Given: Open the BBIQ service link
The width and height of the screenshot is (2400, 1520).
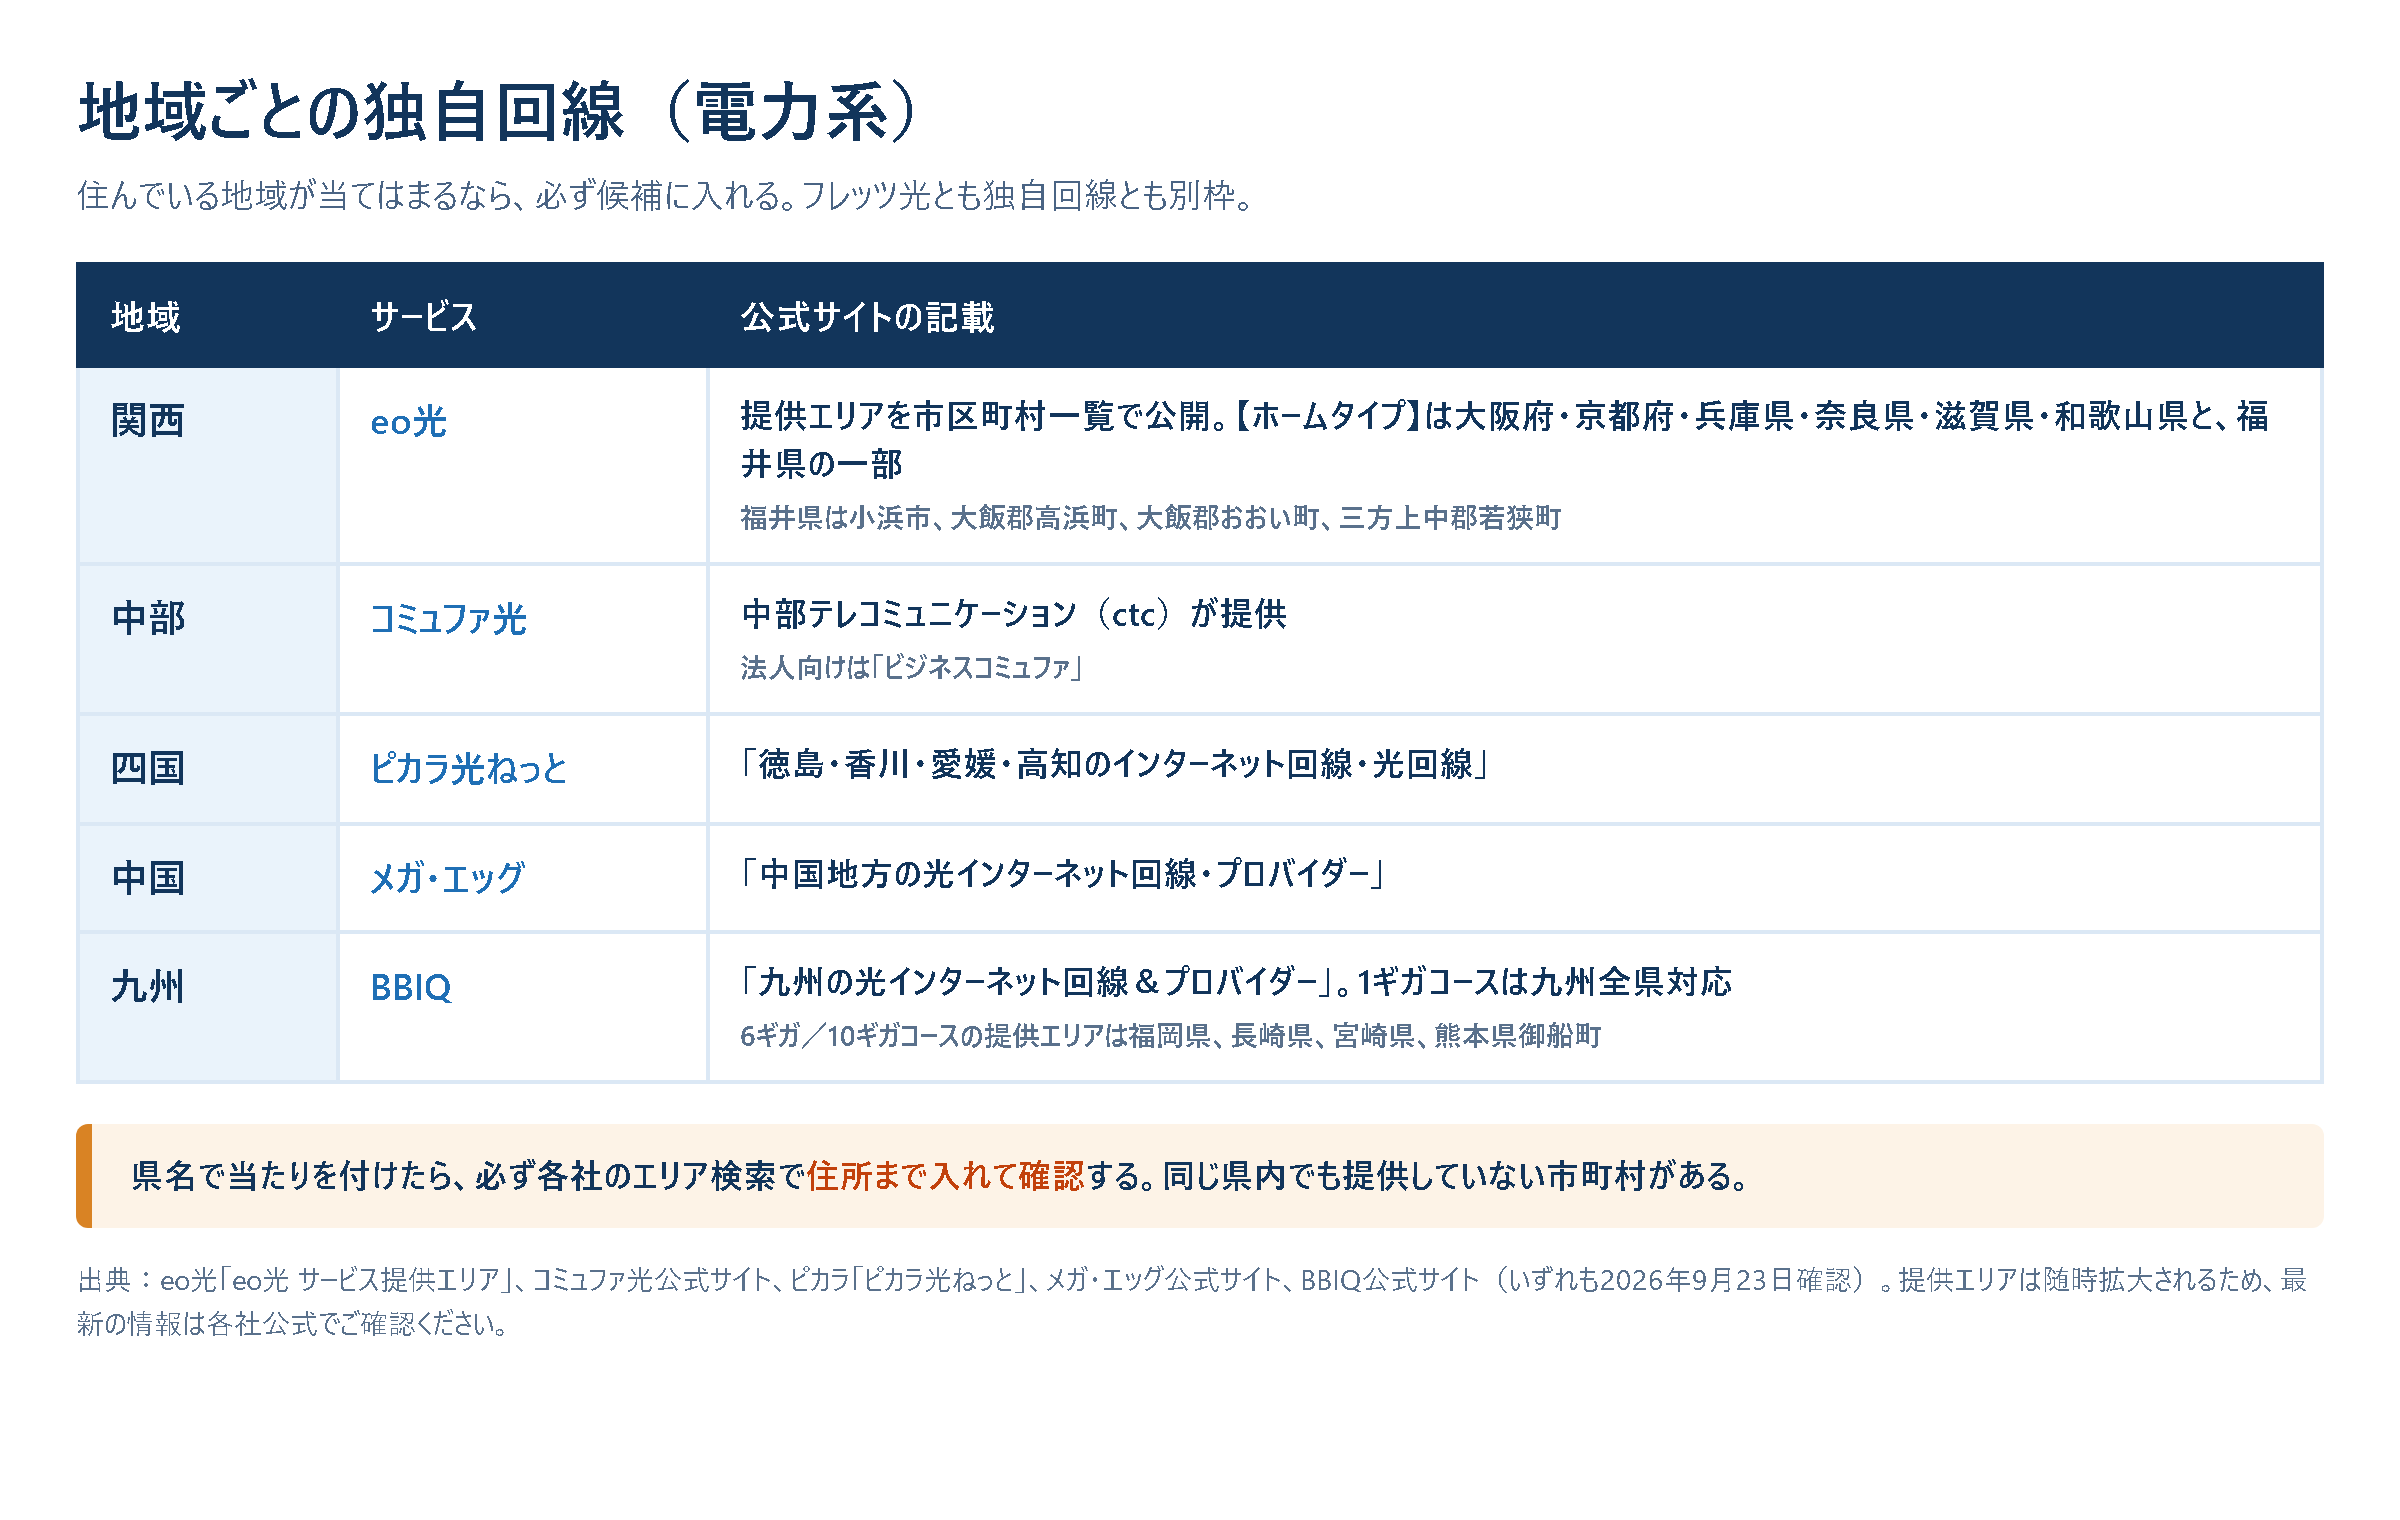Looking at the screenshot, I should (x=411, y=987).
